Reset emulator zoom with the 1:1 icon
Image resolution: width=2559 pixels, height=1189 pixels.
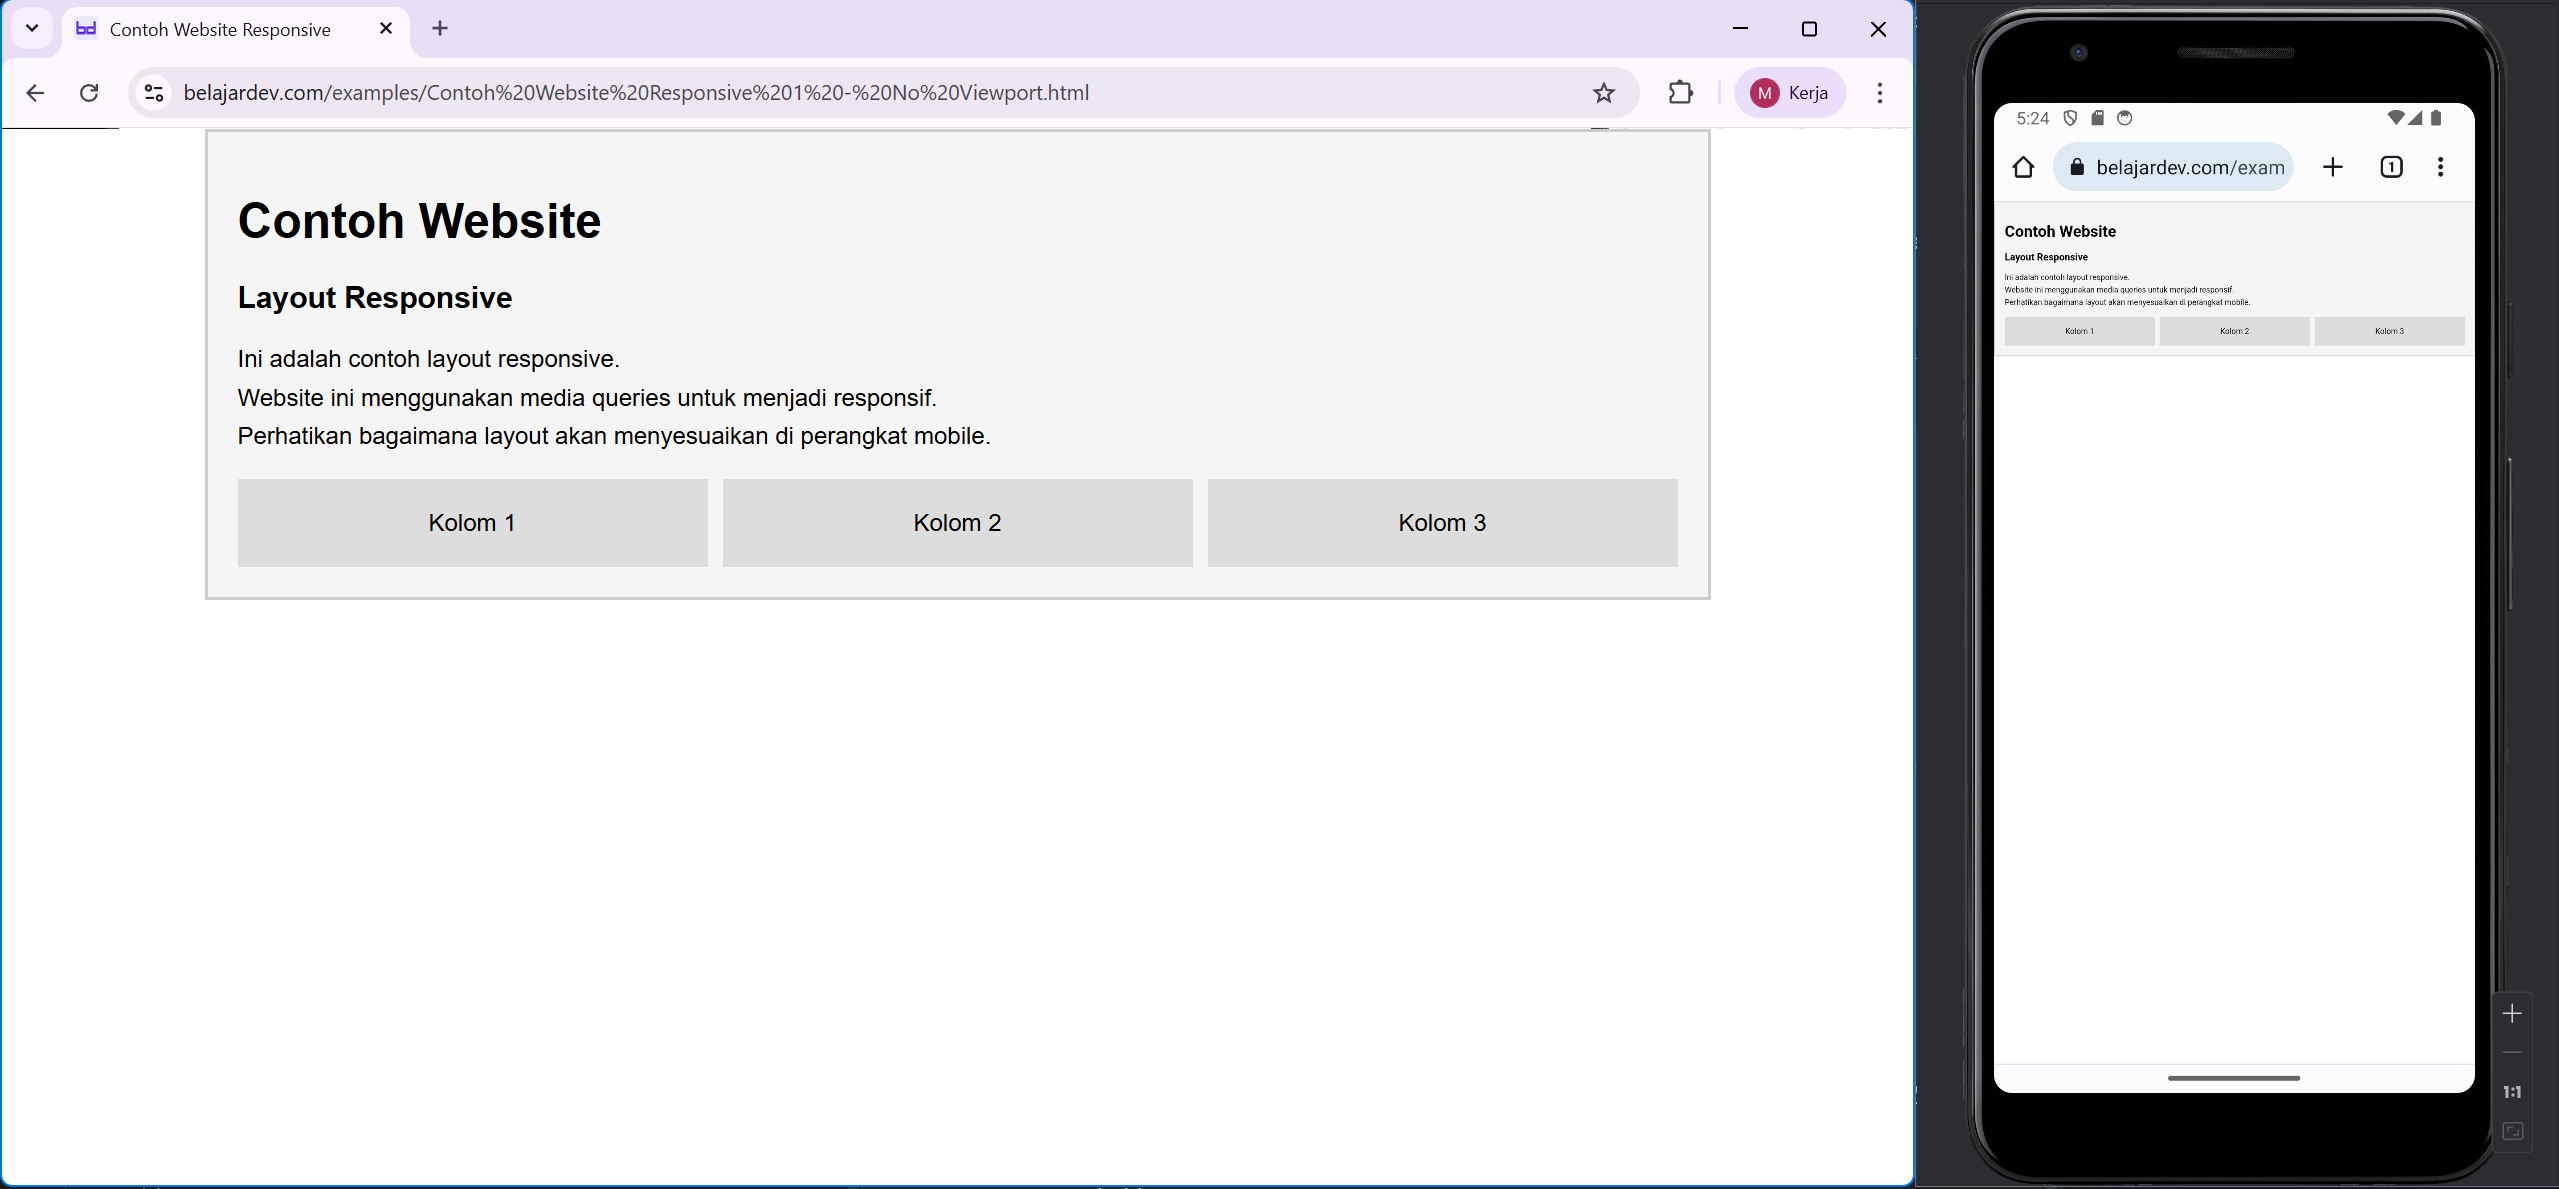pyautogui.click(x=2512, y=1091)
